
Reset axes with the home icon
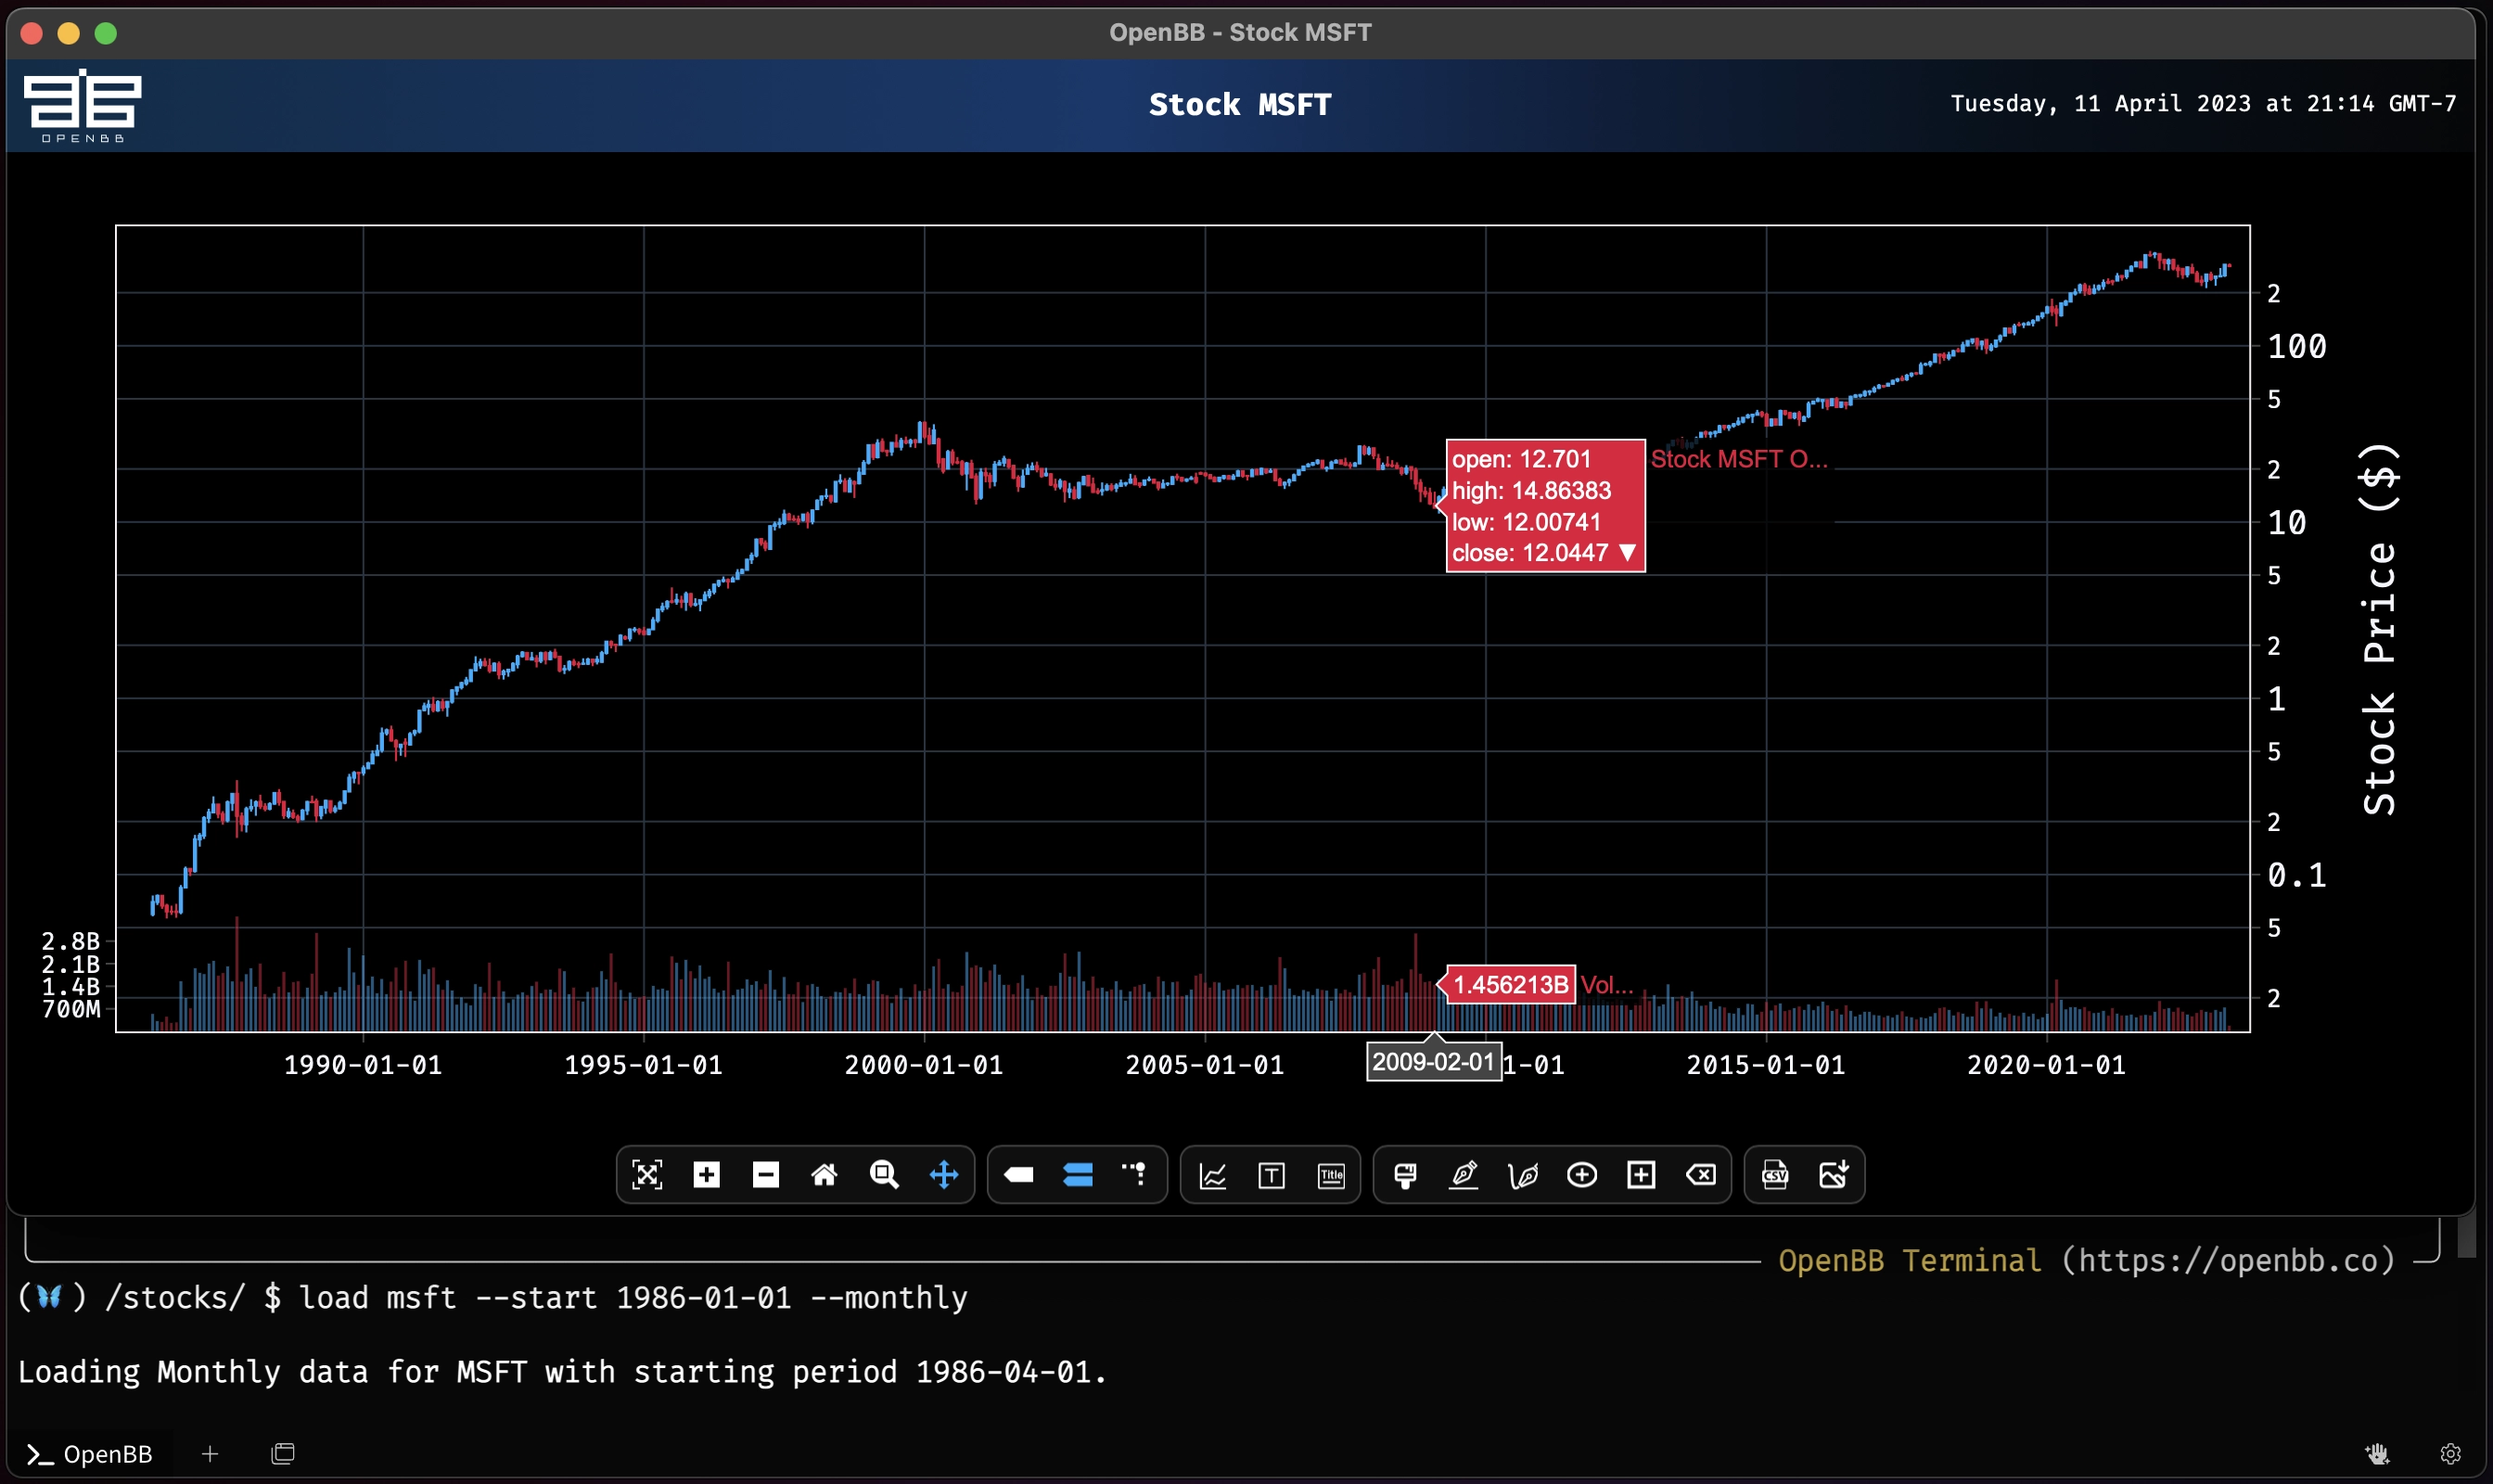point(824,1174)
